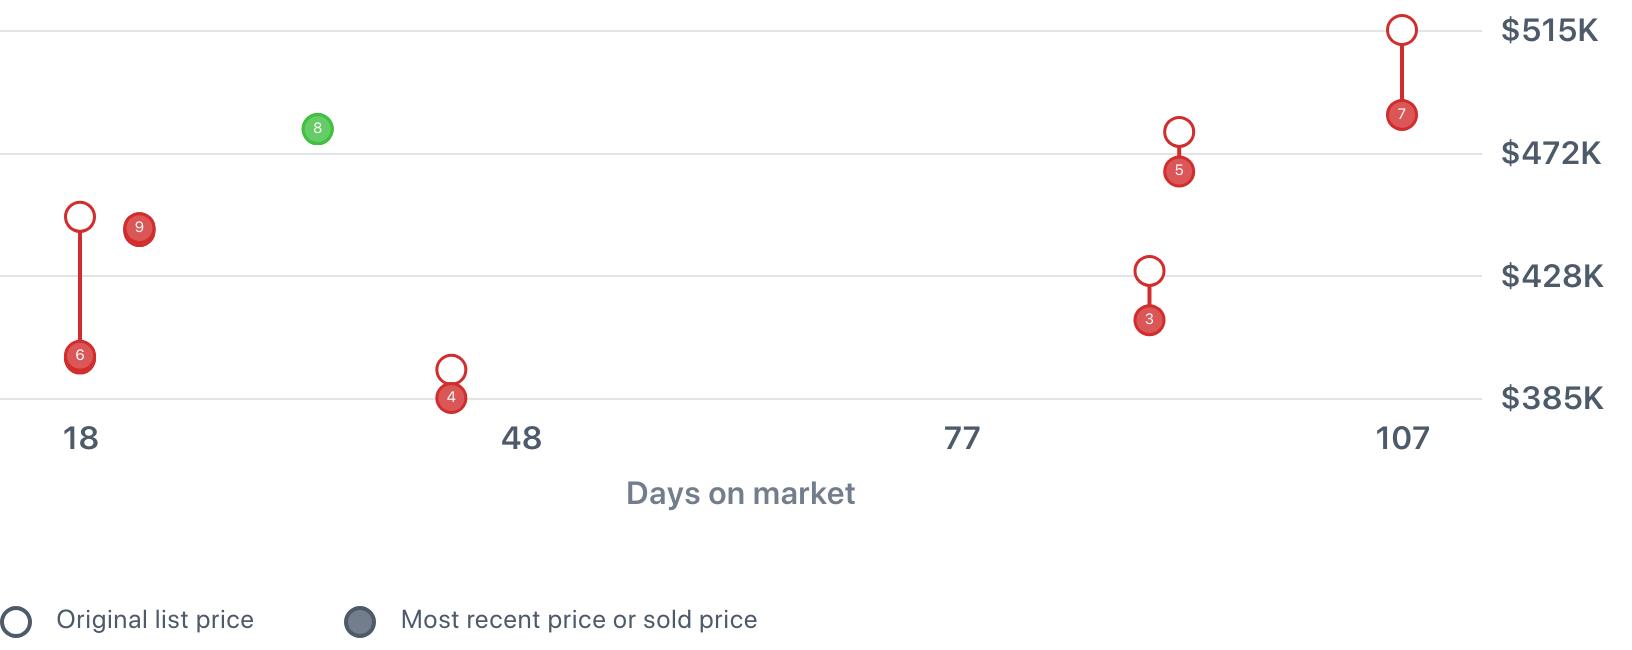This screenshot has width=1632, height=650.
Task: Click the green marker numbered 8
Action: coord(317,129)
